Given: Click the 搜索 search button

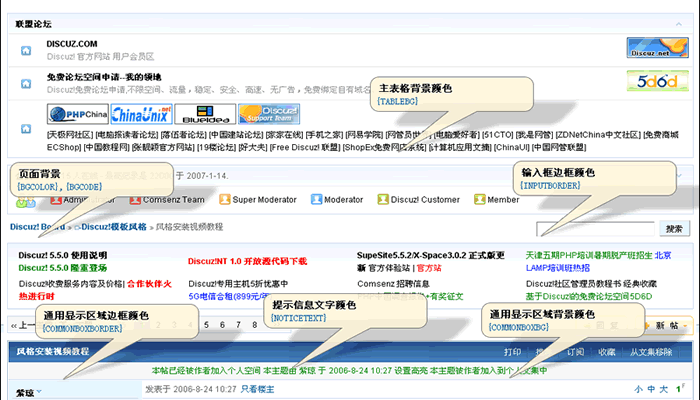Looking at the screenshot, I should (x=674, y=228).
